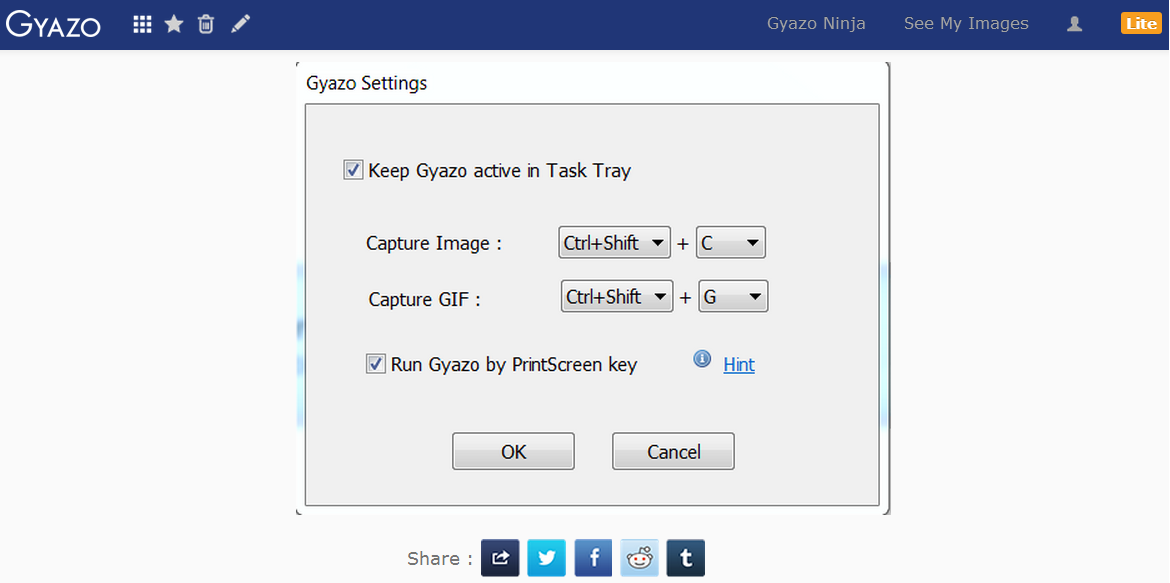
Task: Open the image grid view icon
Action: 142,25
